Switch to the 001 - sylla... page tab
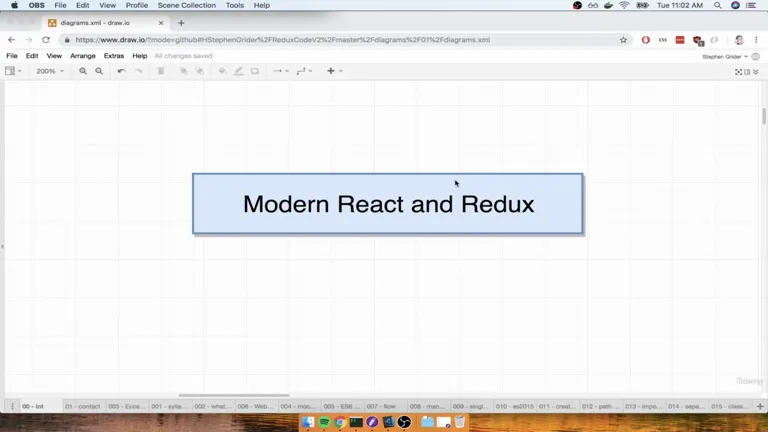Image resolution: width=768 pixels, height=432 pixels. [169, 406]
